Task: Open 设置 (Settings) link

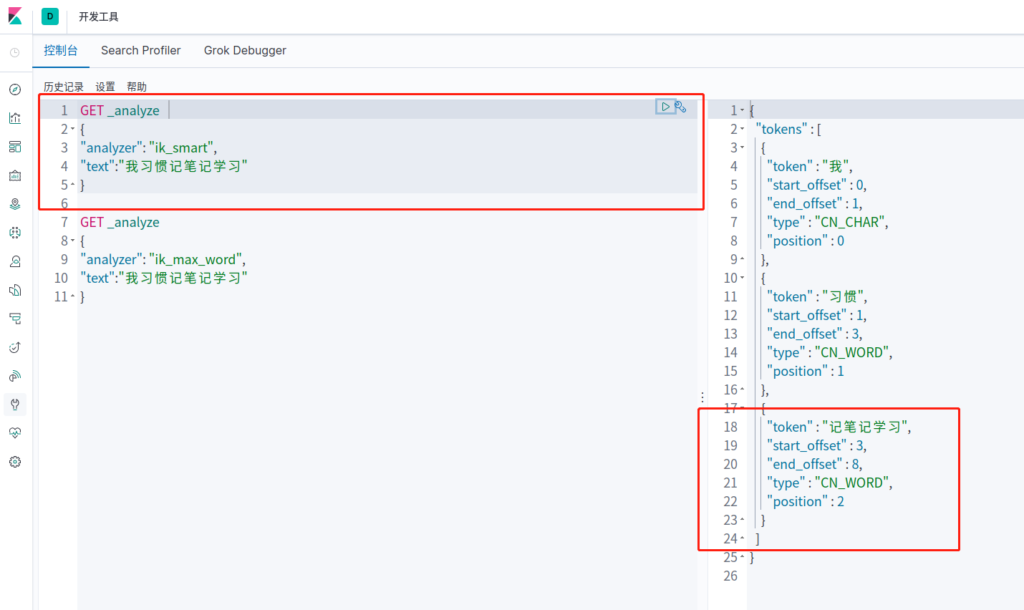Action: click(105, 87)
